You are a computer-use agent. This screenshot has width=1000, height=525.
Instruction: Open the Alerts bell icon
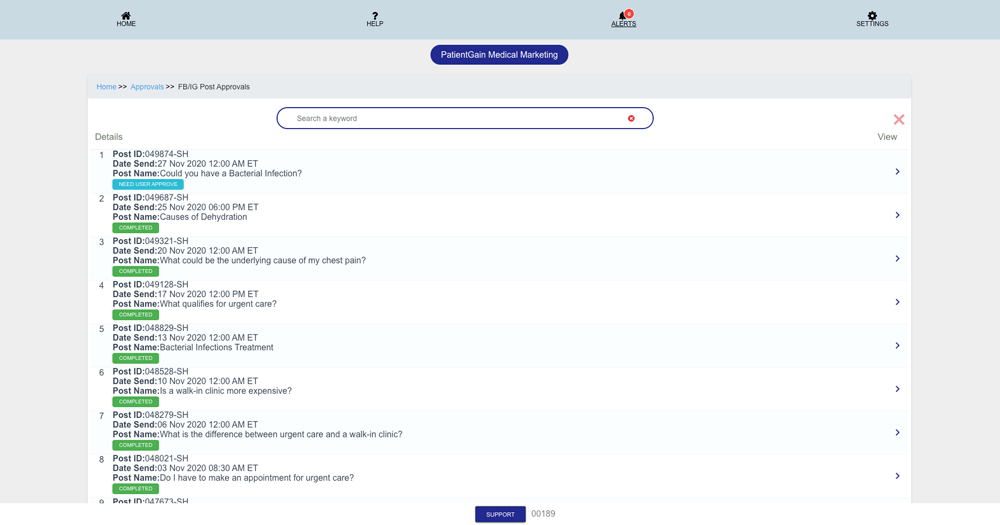(x=622, y=16)
